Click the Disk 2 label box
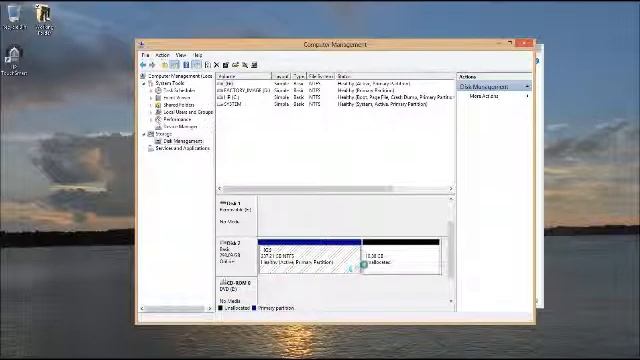Viewport: 640px width, 360px height. pos(236,256)
